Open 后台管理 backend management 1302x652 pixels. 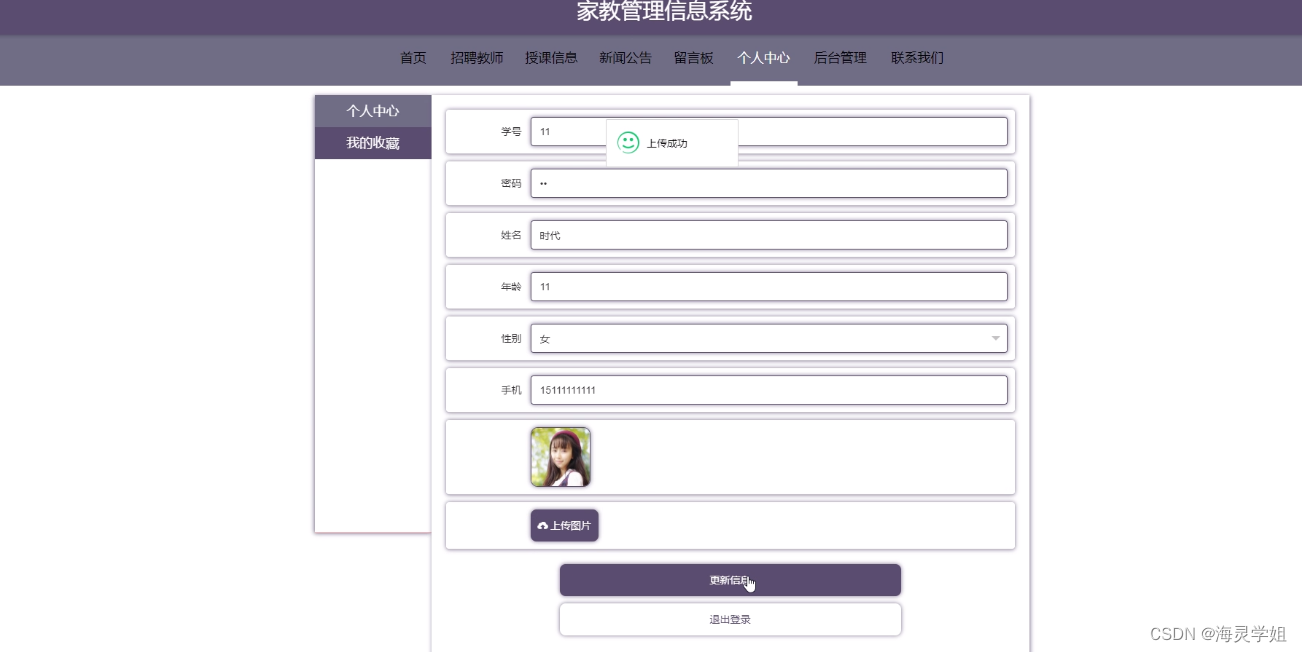840,58
